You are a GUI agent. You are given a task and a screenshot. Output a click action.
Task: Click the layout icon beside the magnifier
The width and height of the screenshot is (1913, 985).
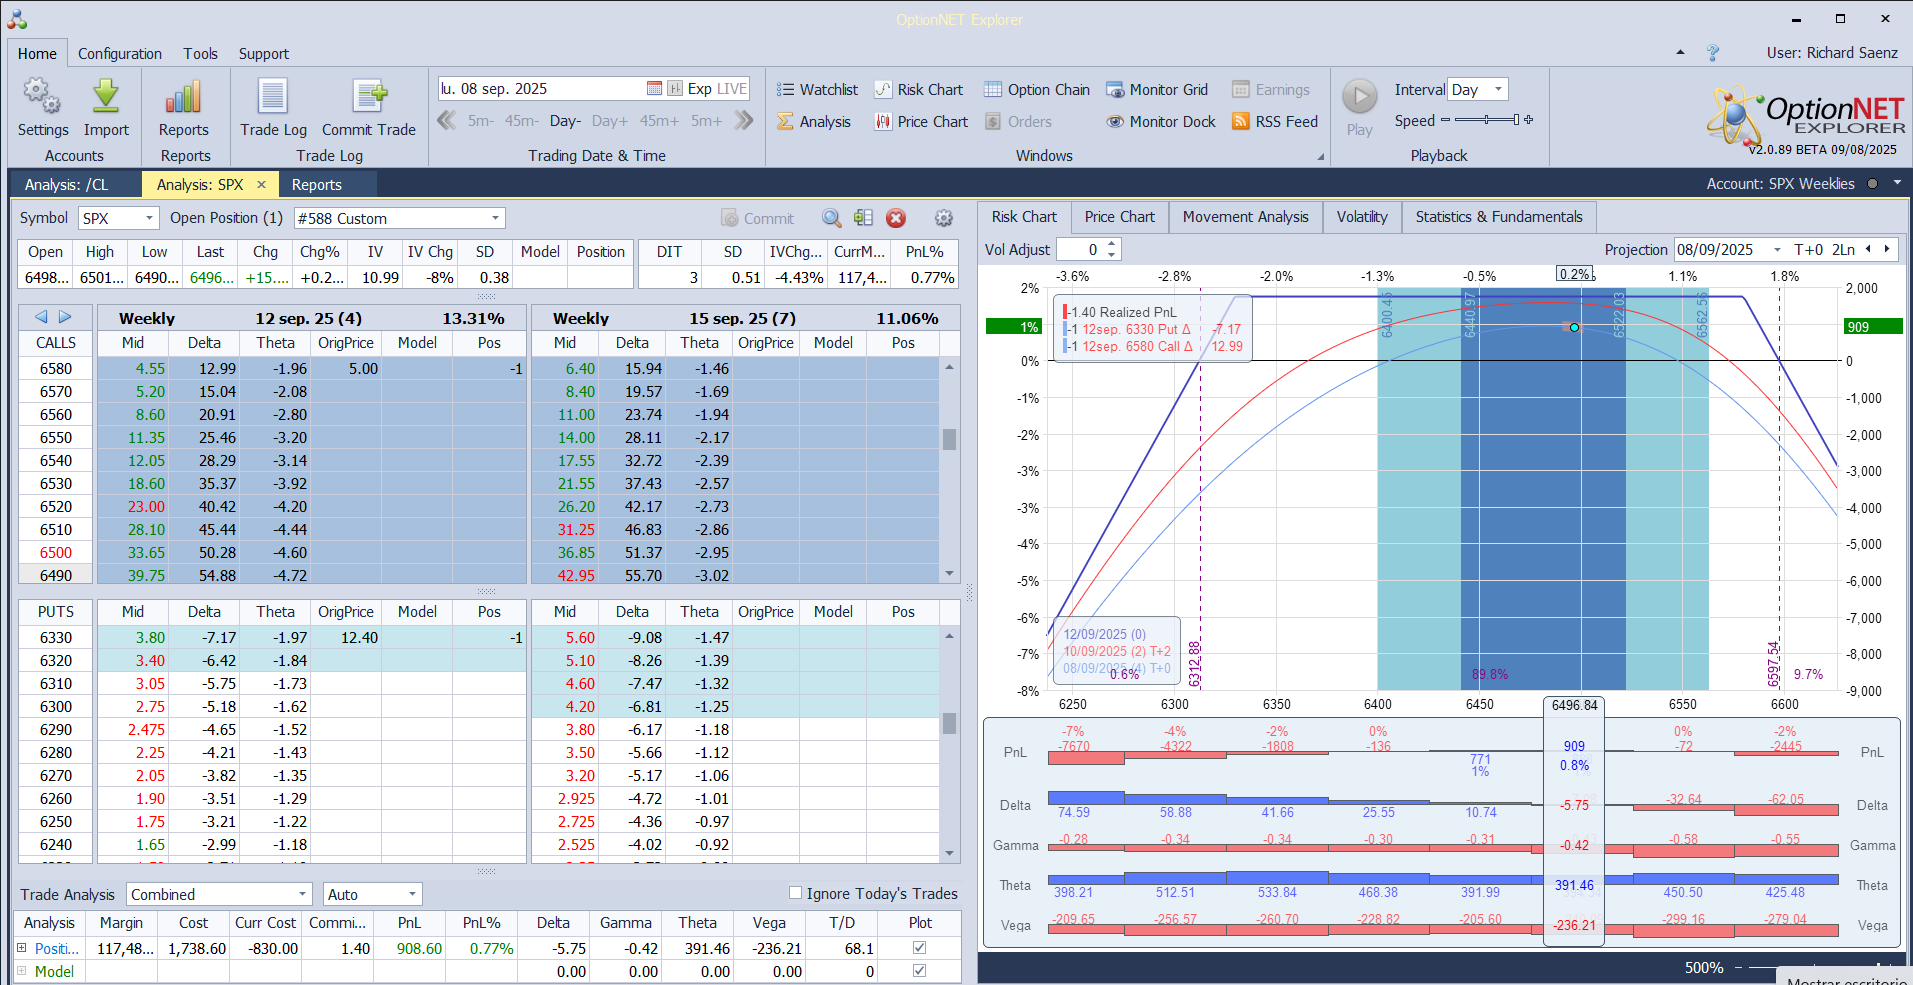point(864,218)
